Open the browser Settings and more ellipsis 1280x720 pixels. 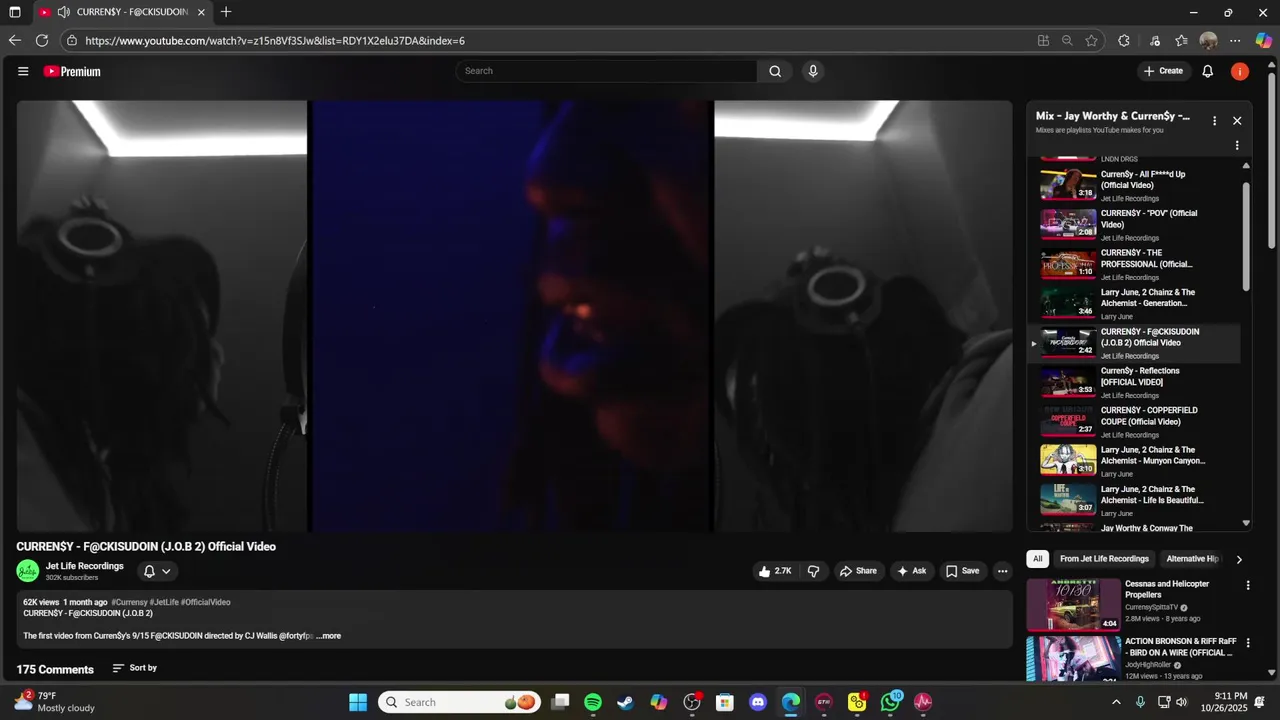(1235, 41)
